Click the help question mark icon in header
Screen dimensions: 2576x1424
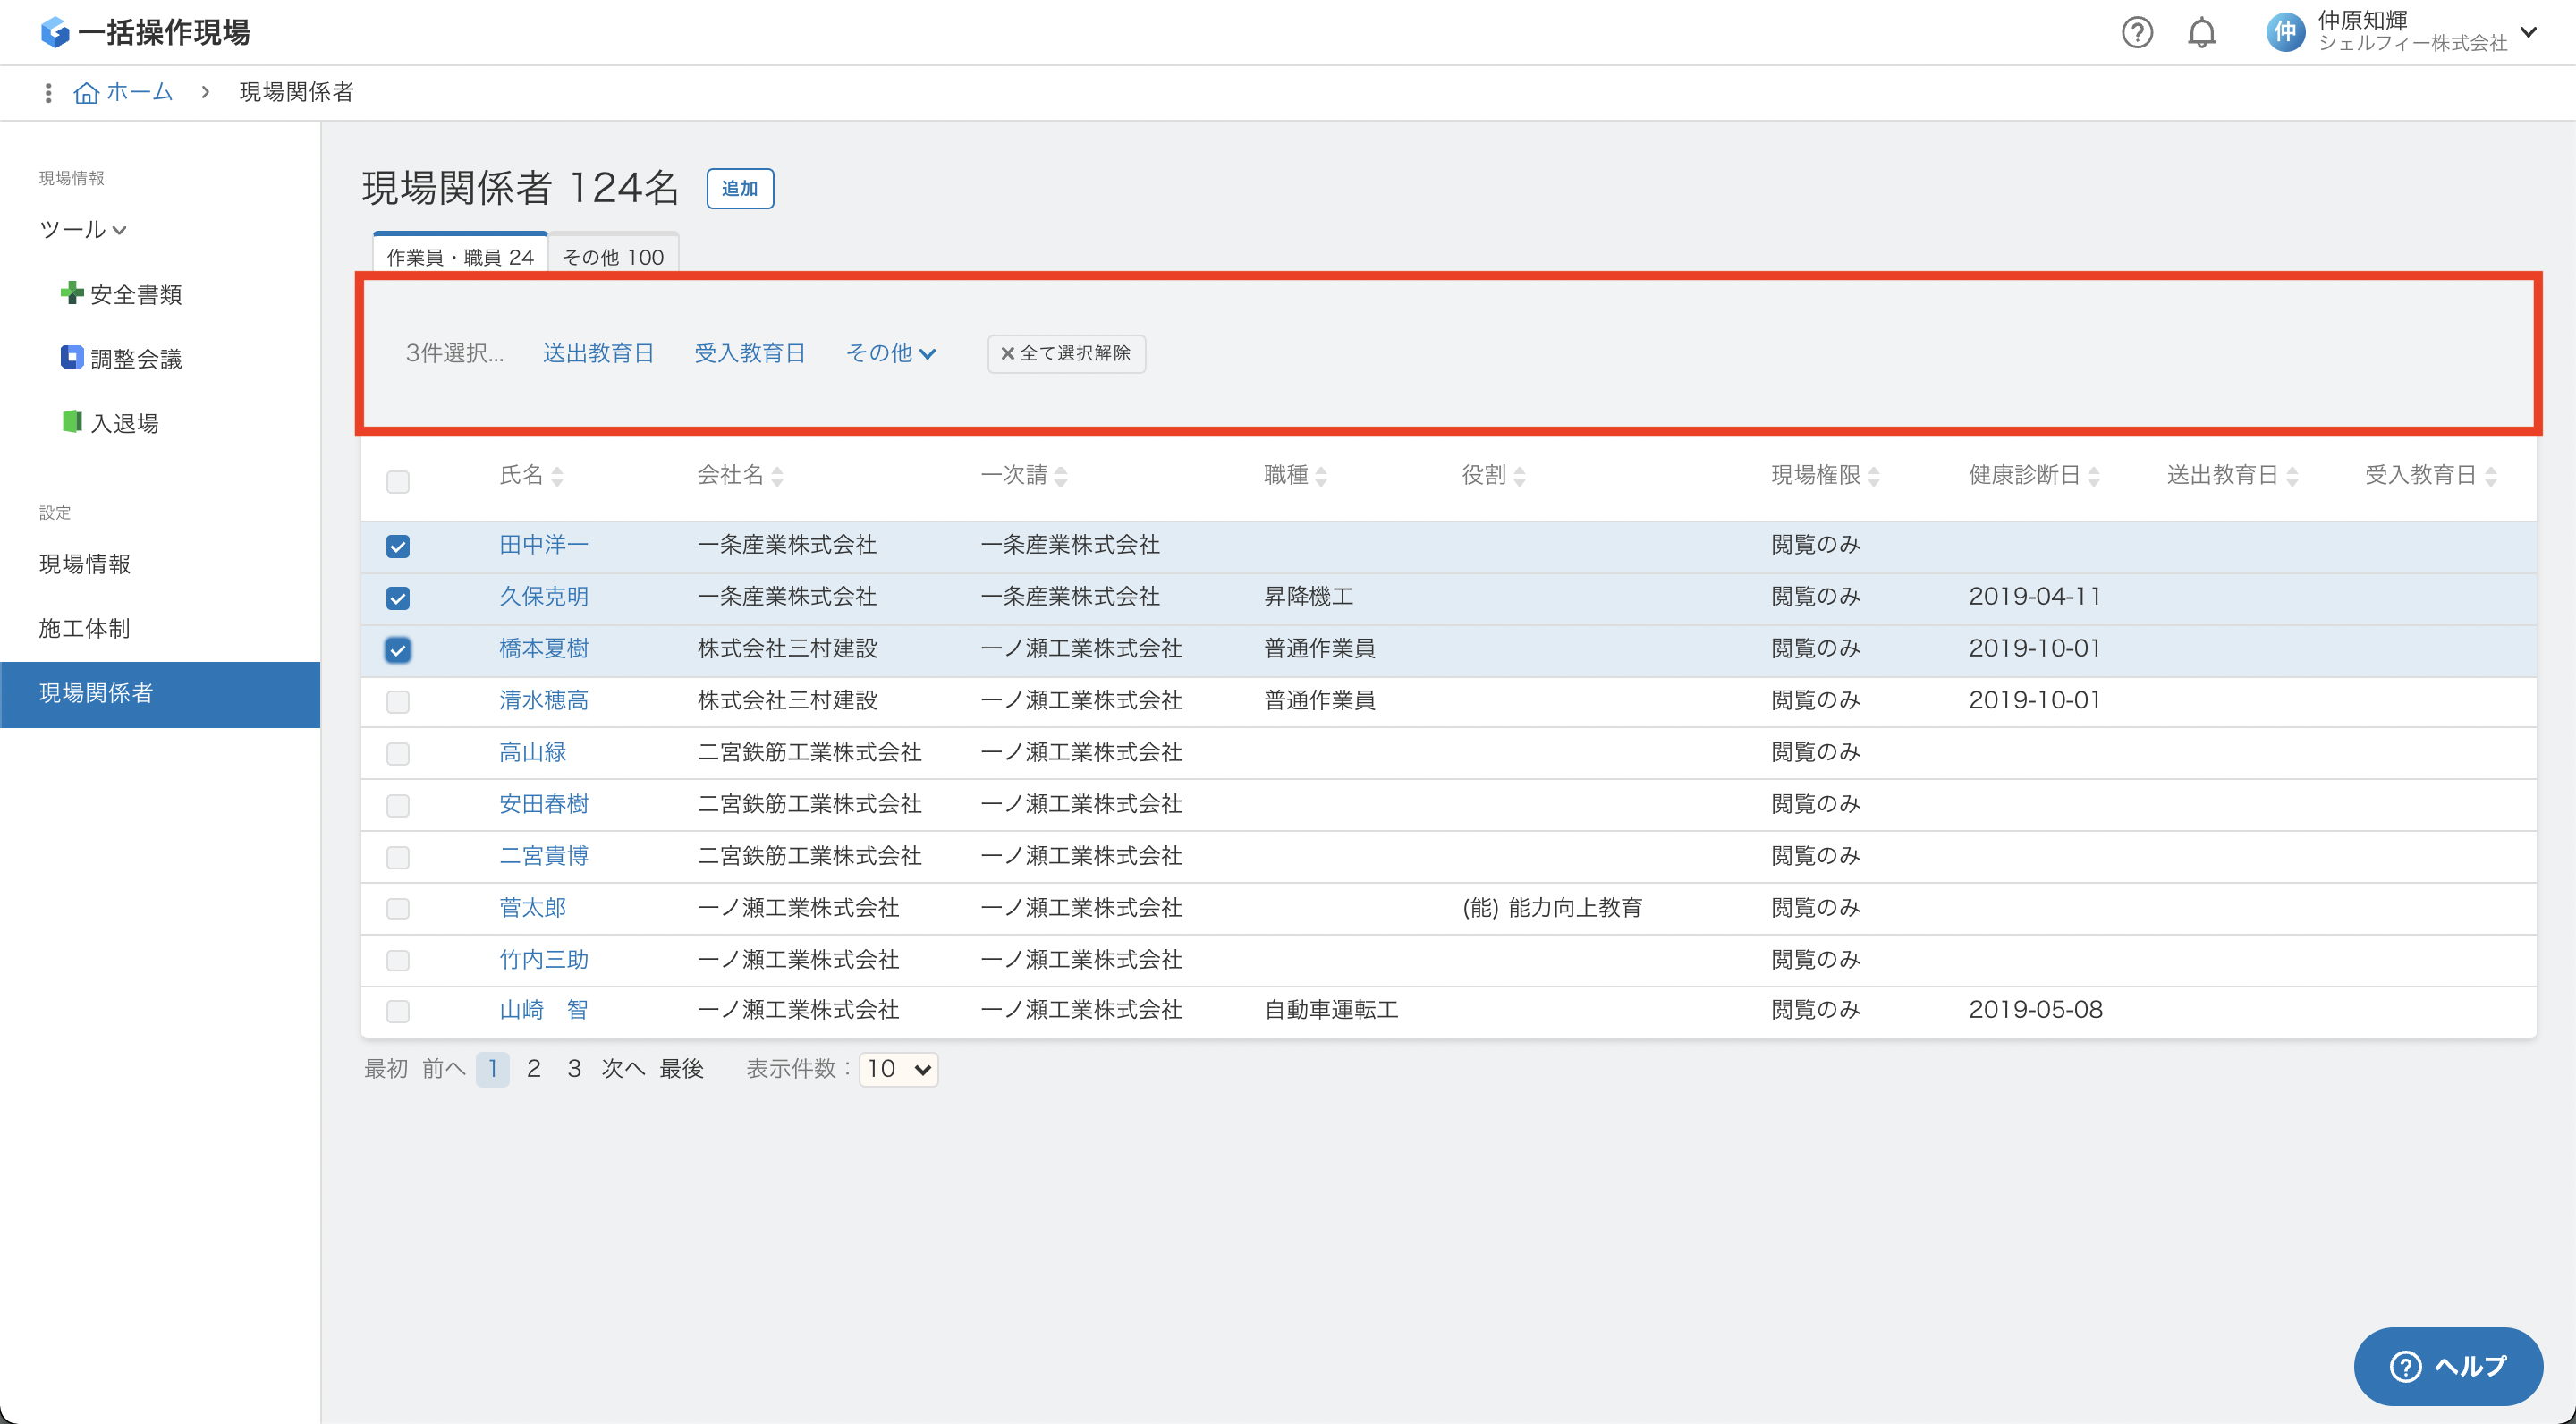(2136, 33)
